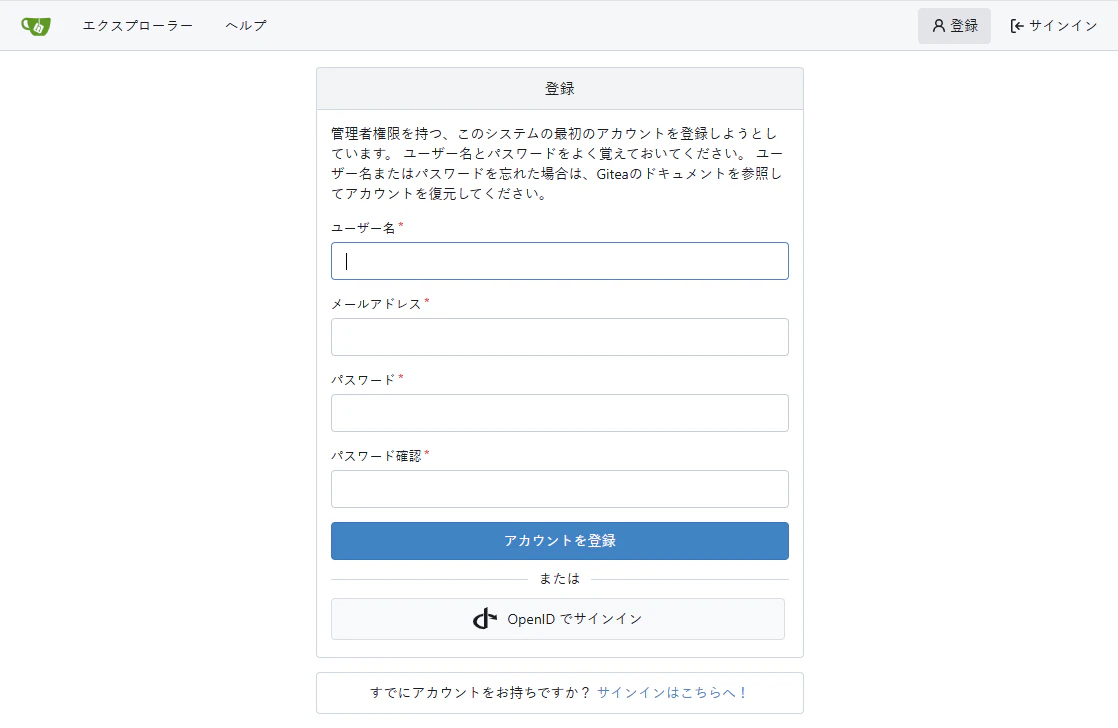Image resolution: width=1118 pixels, height=728 pixels.
Task: Click the すでにアカウントをお持ちですか？ text
Action: point(481,692)
